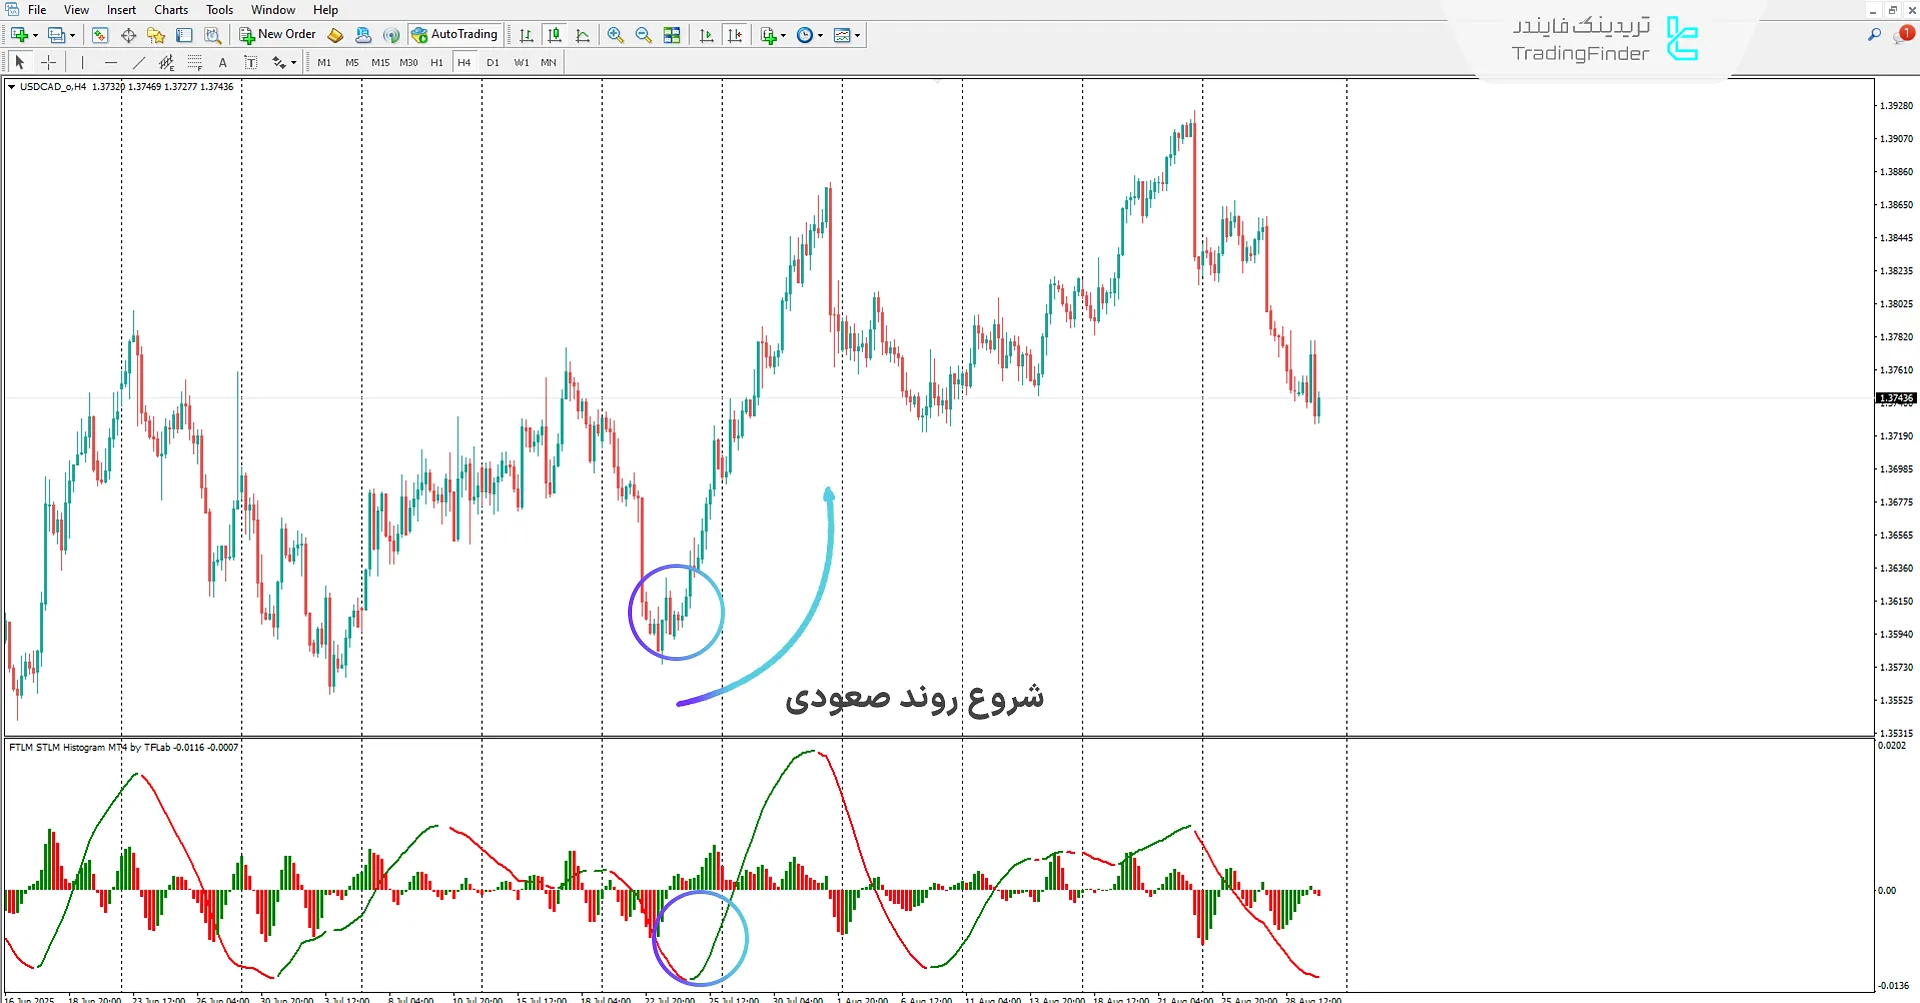Select the Draw Vertical Line tool

[82, 62]
